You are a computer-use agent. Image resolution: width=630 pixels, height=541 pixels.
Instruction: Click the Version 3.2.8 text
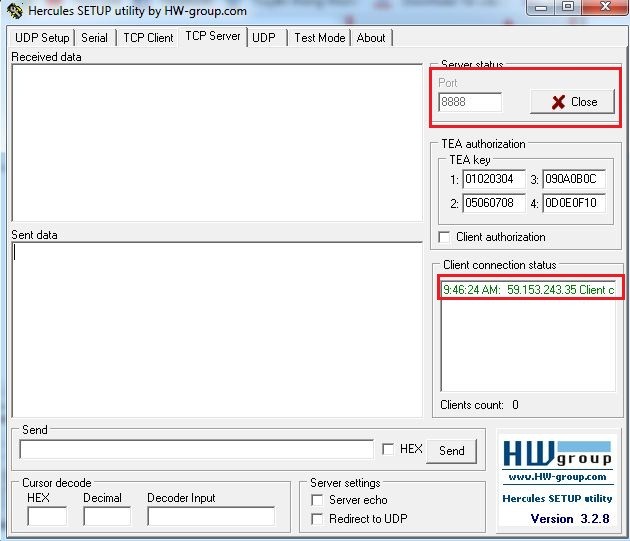point(570,519)
